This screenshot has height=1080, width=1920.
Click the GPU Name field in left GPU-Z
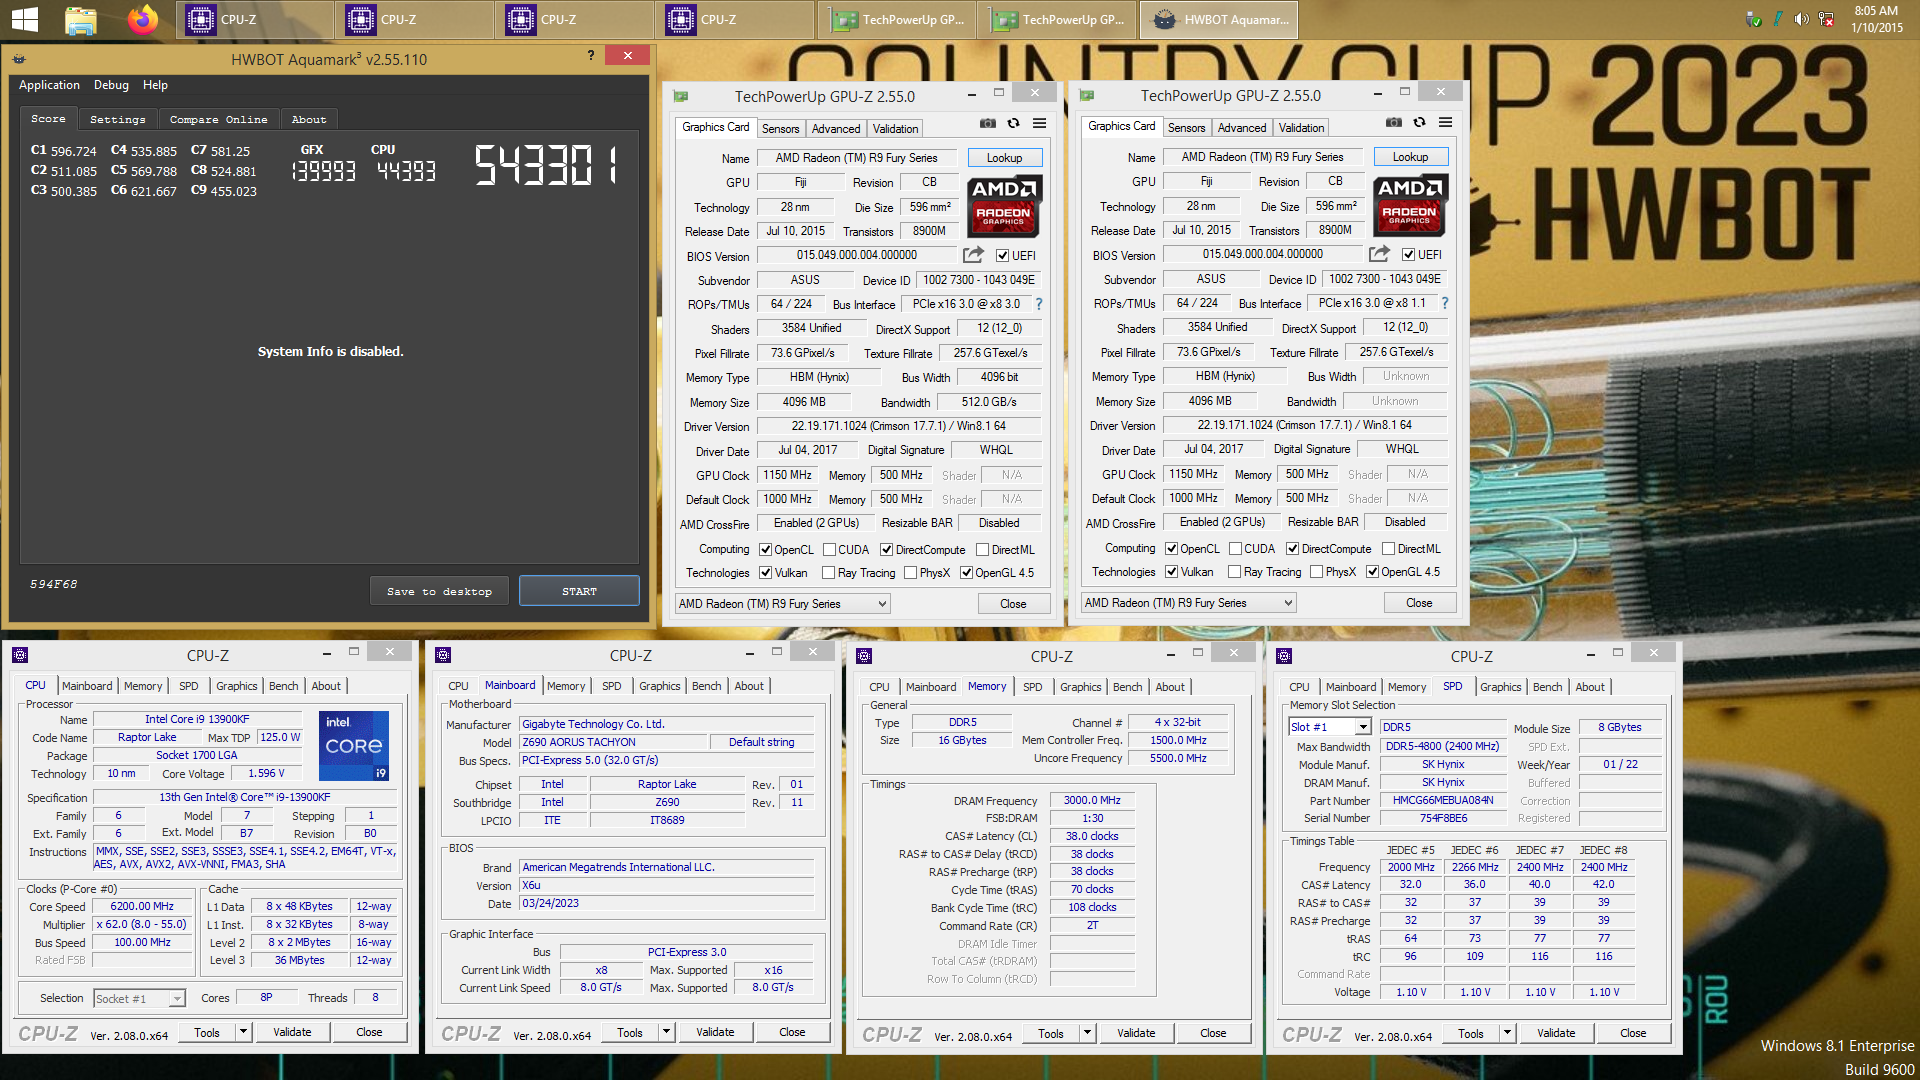[856, 158]
